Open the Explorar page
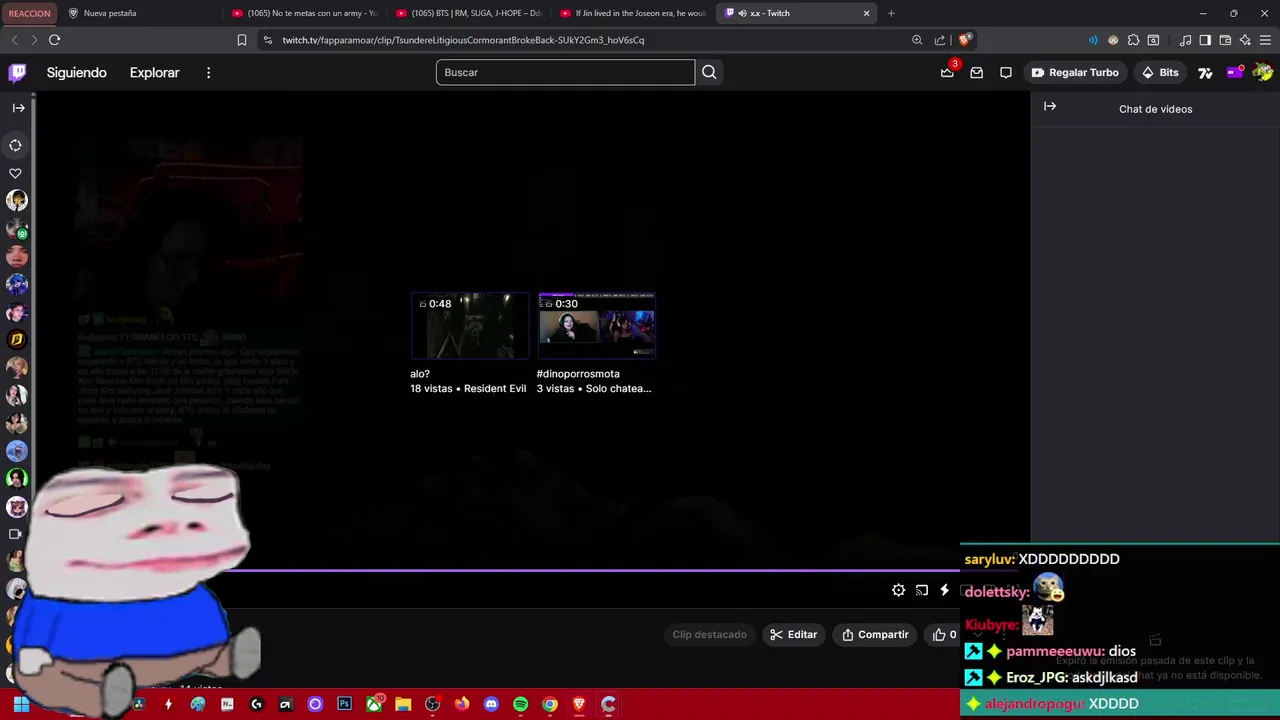This screenshot has width=1280, height=720. point(154,72)
